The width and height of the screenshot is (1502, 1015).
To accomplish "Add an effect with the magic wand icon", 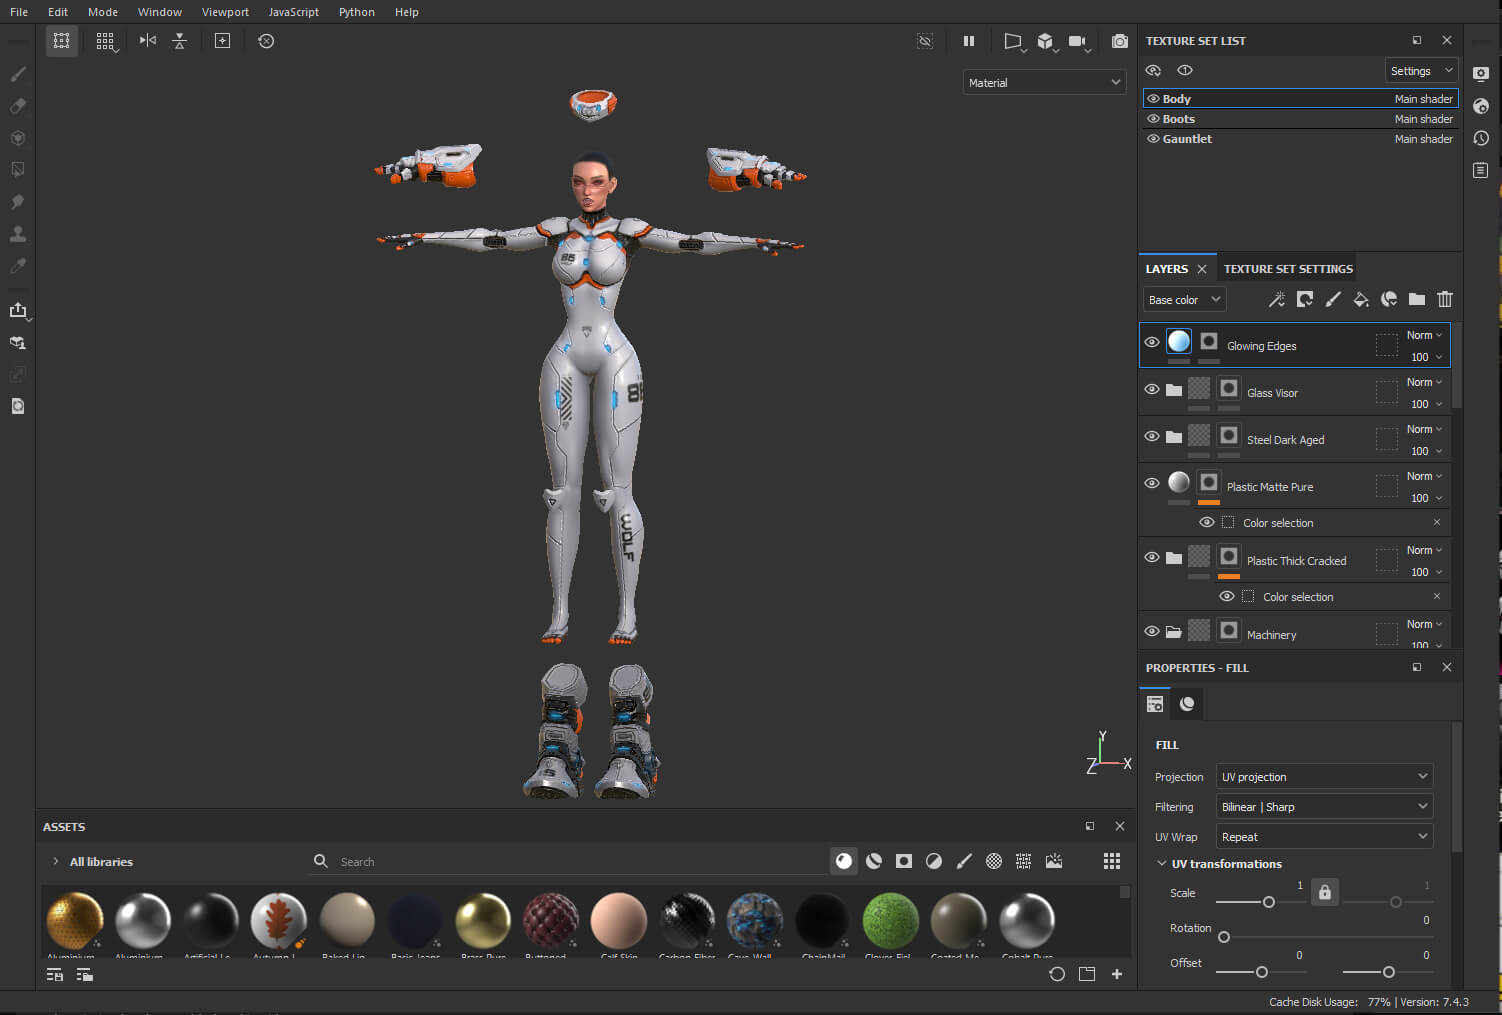I will pyautogui.click(x=1277, y=299).
